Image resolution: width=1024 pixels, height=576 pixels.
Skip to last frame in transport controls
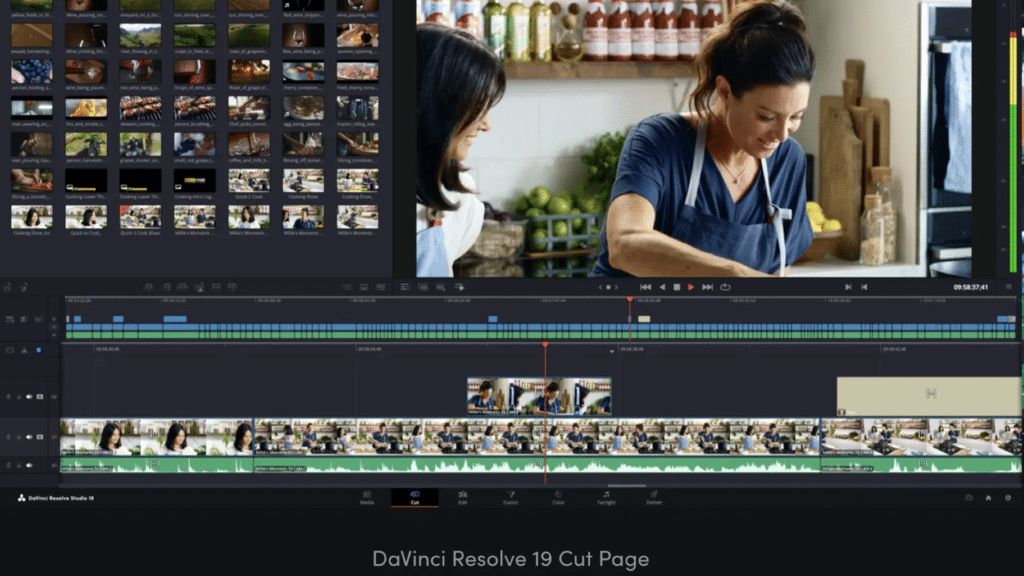tap(707, 287)
